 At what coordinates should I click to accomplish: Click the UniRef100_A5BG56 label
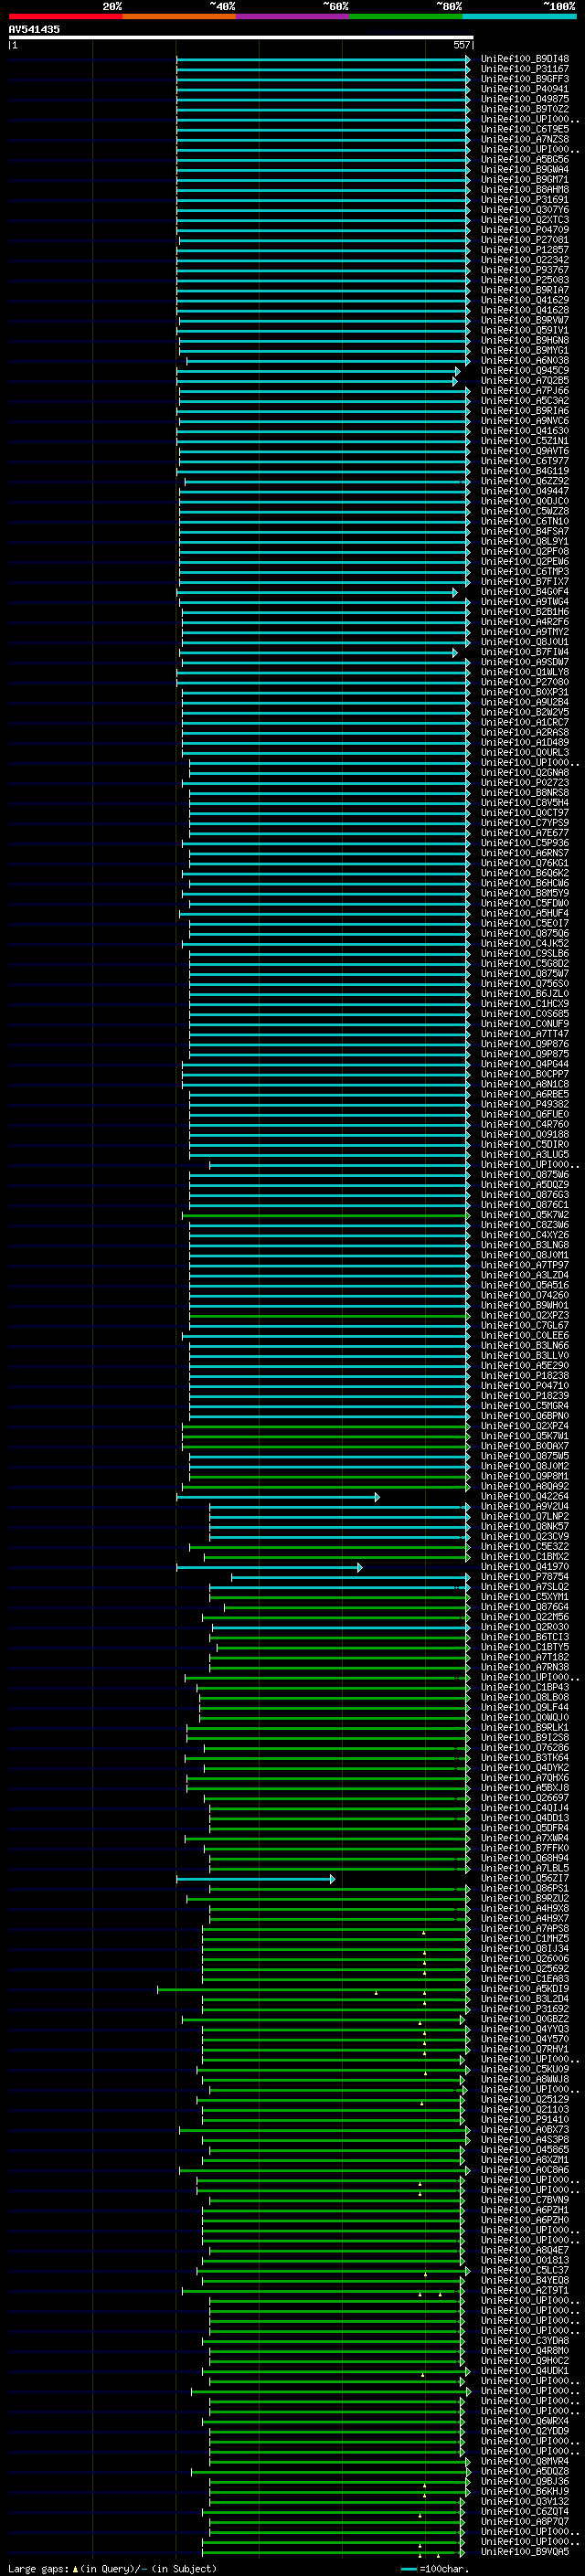[525, 159]
